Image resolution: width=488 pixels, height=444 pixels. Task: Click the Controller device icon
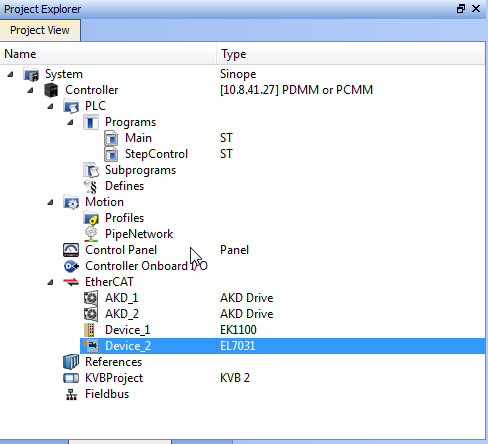pyautogui.click(x=51, y=90)
